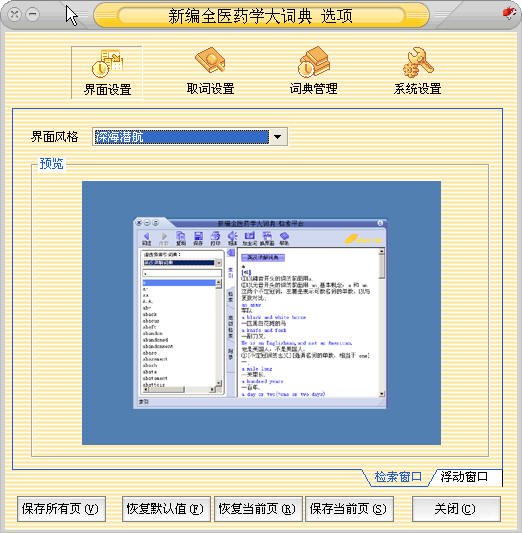
Task: Select the 深海潜航 style combo box field
Action: (x=190, y=137)
